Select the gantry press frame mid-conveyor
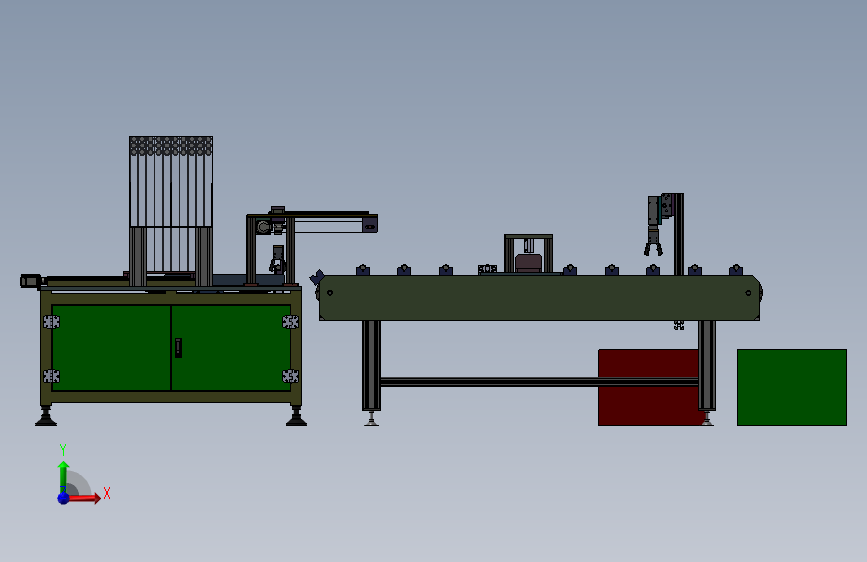Screen dimensions: 867x562 click(528, 254)
